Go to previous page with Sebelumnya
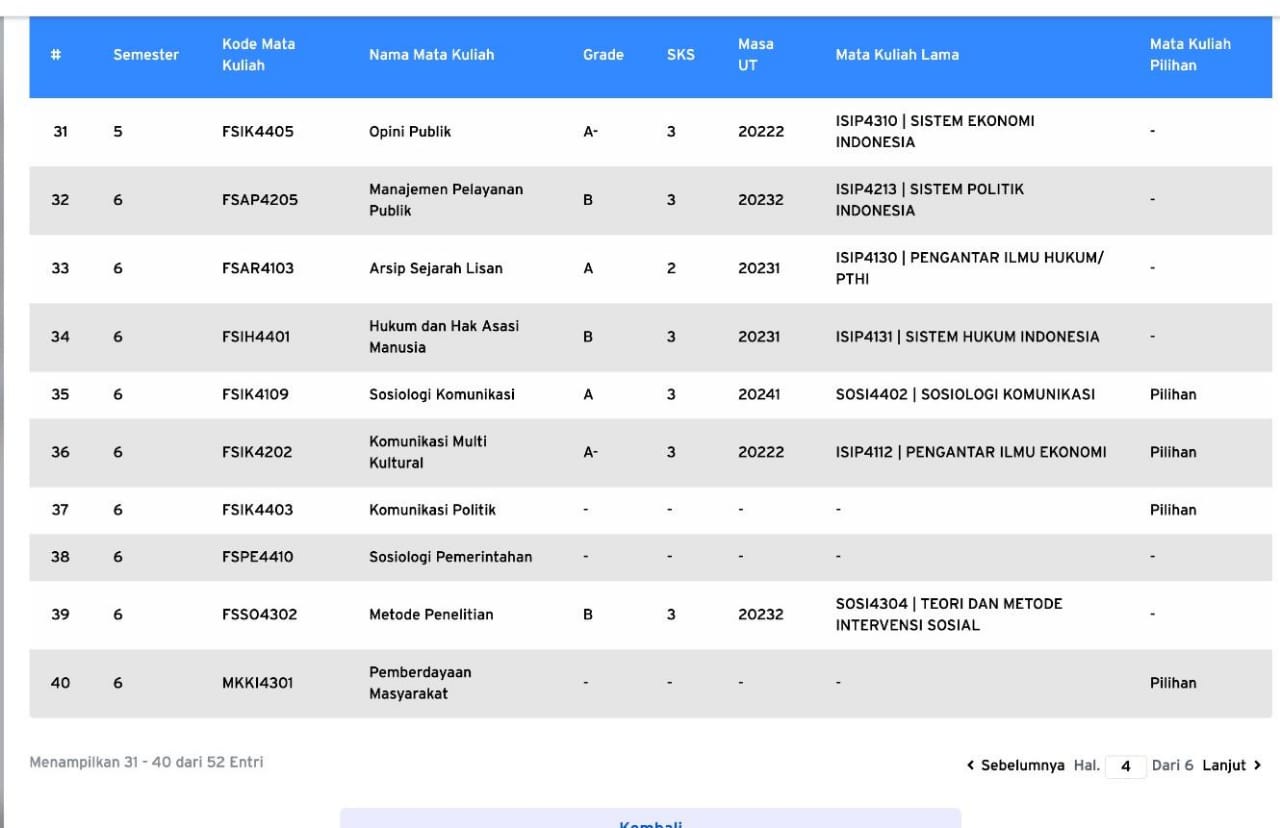Image resolution: width=1280 pixels, height=828 pixels. (x=1015, y=766)
